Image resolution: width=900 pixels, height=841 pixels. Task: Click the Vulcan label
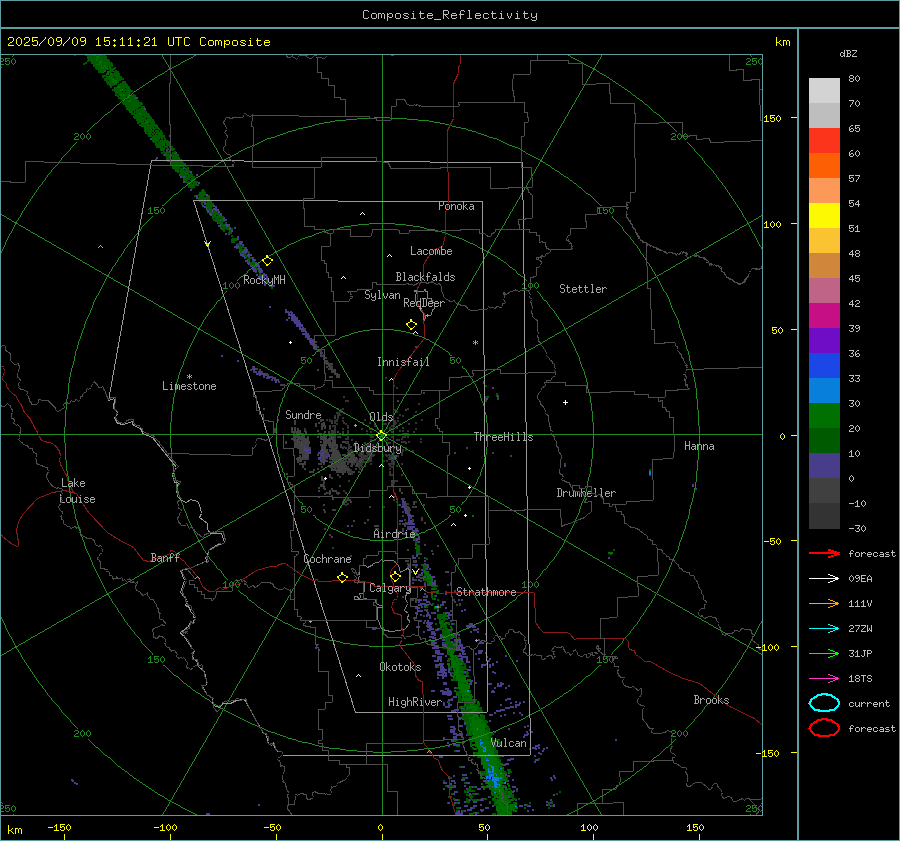click(x=508, y=743)
